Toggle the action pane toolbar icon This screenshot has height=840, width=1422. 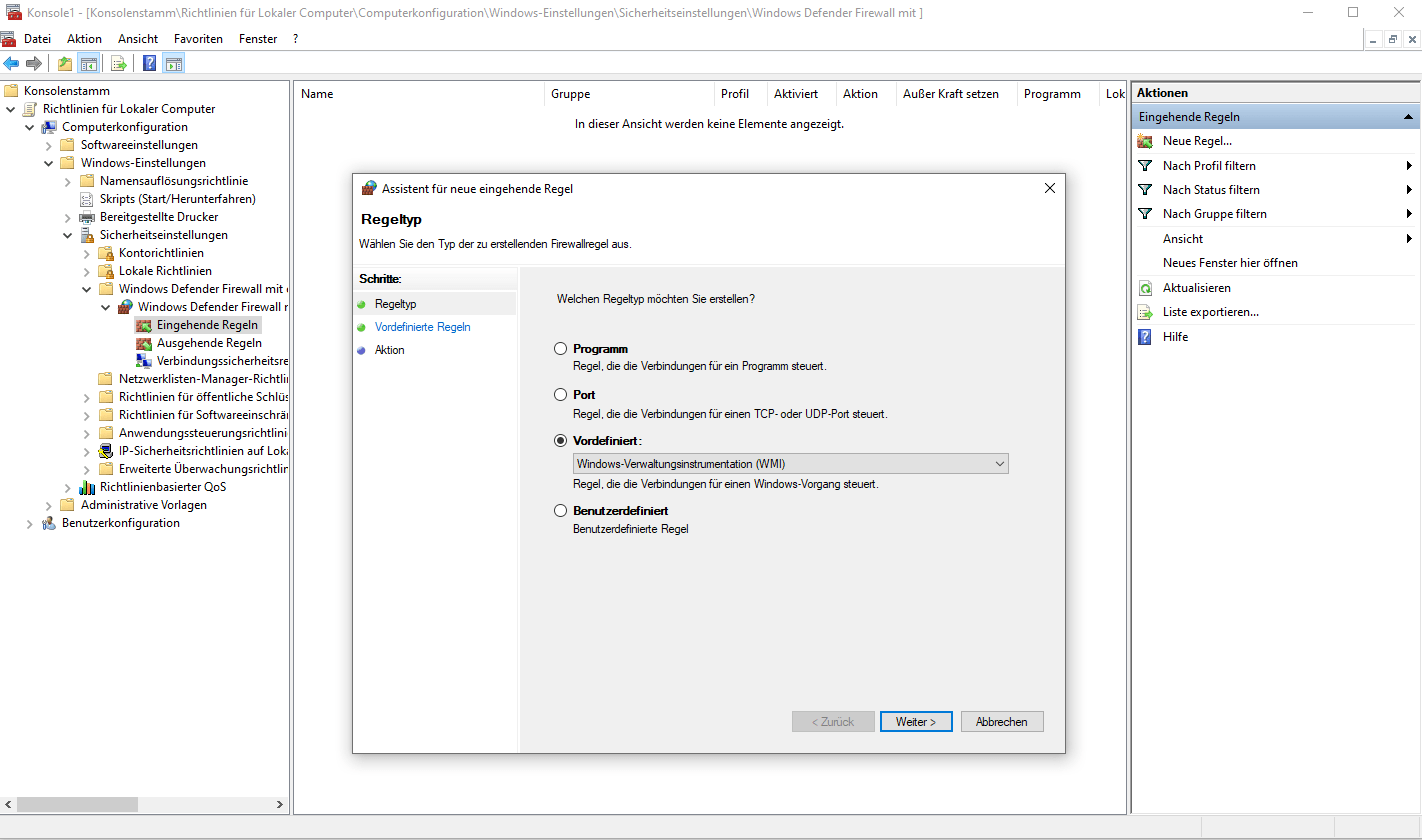coord(173,63)
